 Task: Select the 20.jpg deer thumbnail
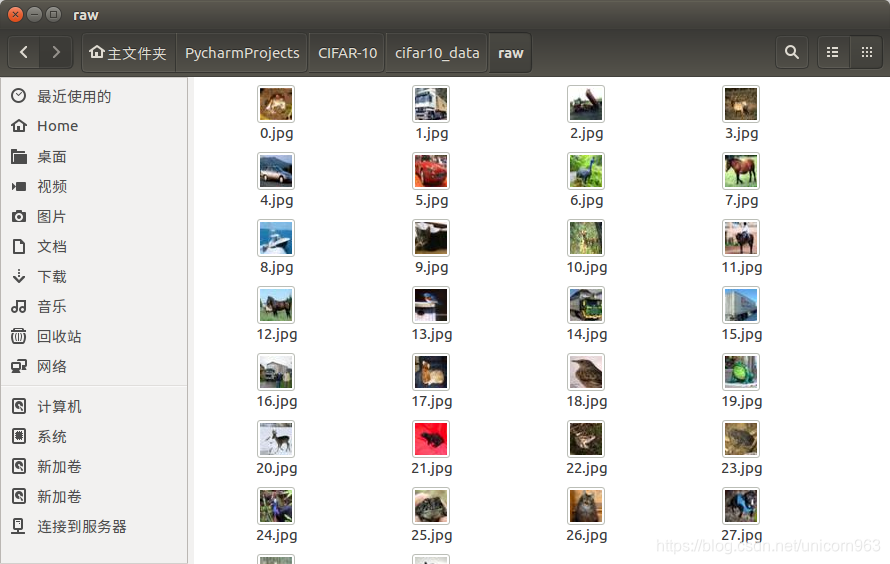276,439
